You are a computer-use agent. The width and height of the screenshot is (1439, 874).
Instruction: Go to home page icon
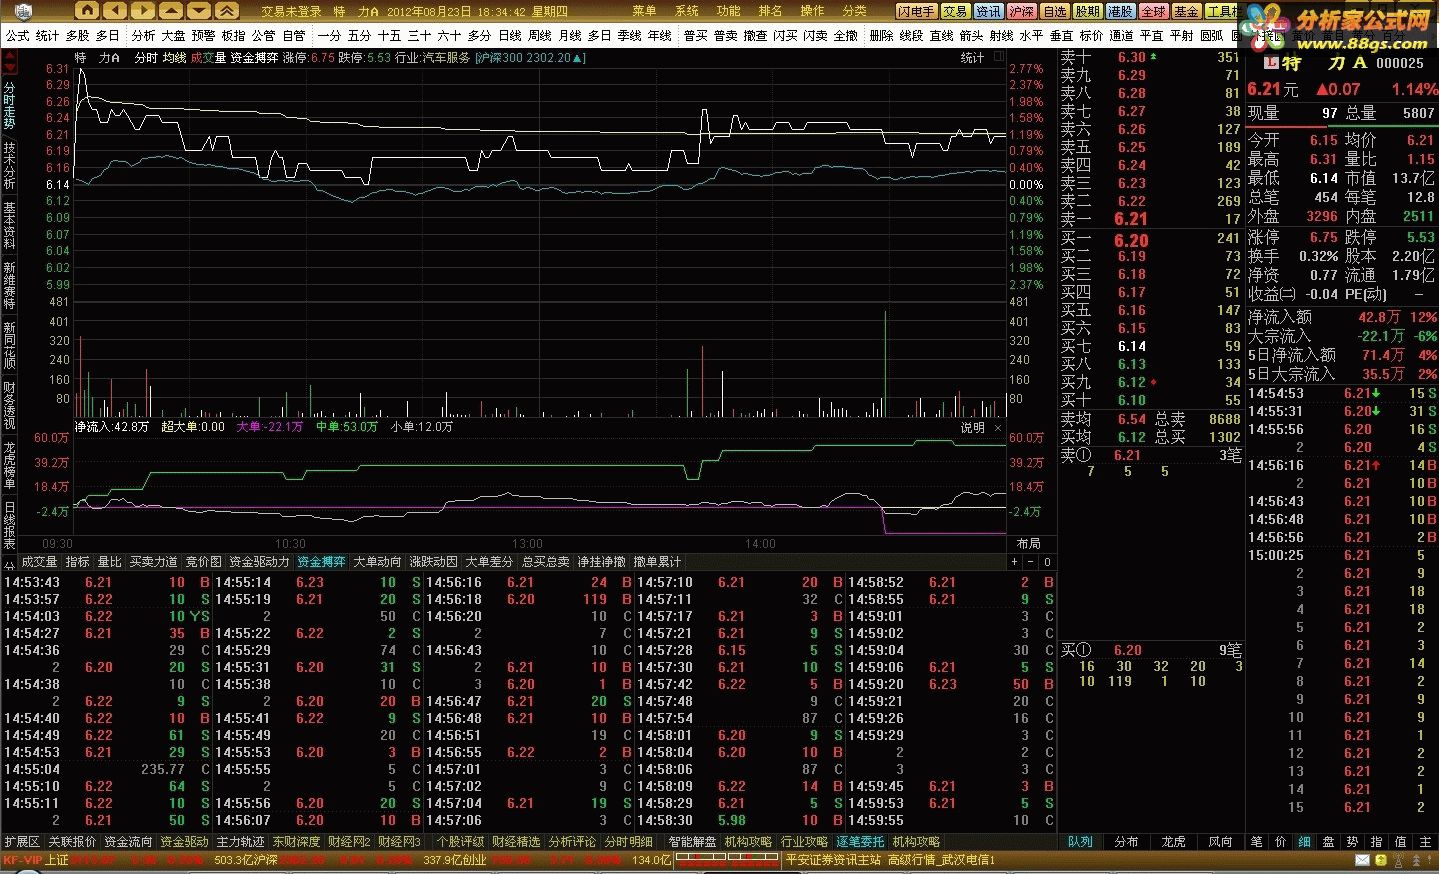tap(87, 10)
